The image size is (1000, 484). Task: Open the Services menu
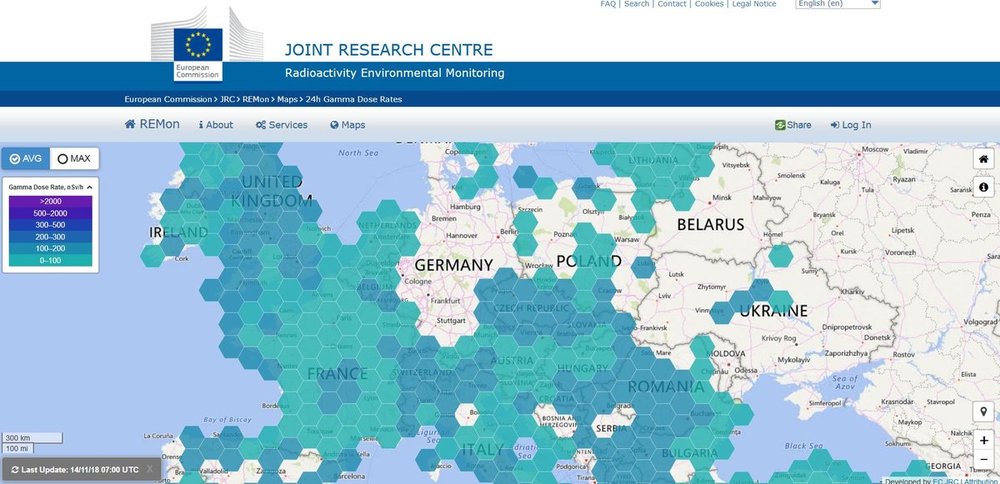click(281, 125)
